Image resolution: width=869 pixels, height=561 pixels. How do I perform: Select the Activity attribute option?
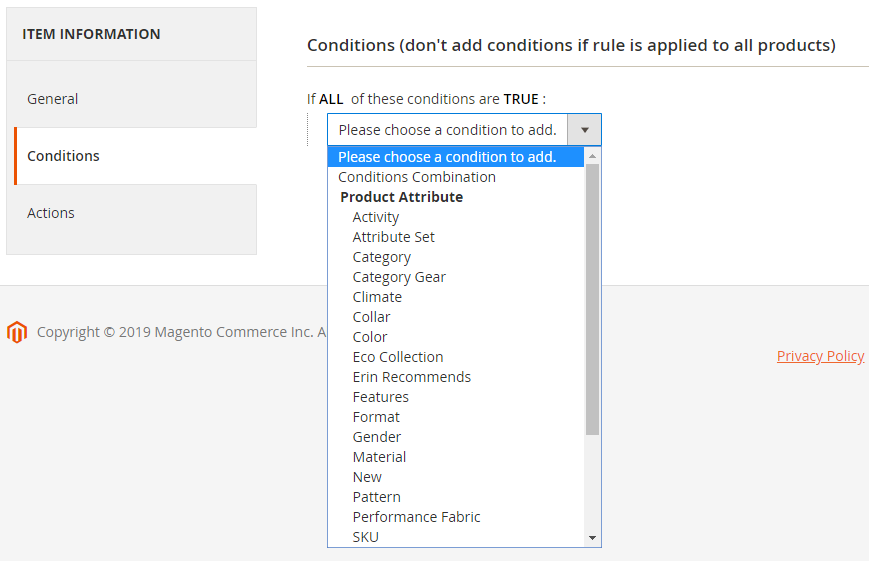click(376, 217)
